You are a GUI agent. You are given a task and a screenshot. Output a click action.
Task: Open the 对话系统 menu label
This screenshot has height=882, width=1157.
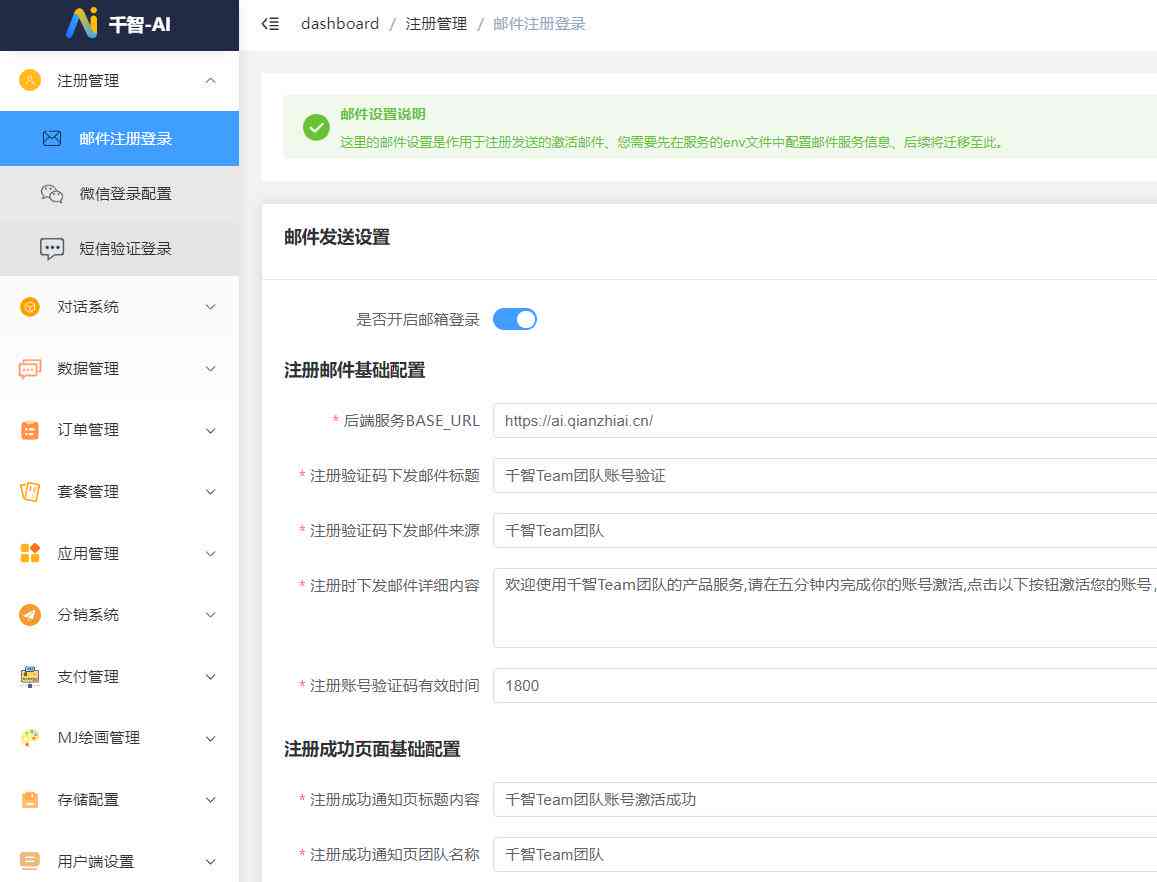tap(88, 306)
